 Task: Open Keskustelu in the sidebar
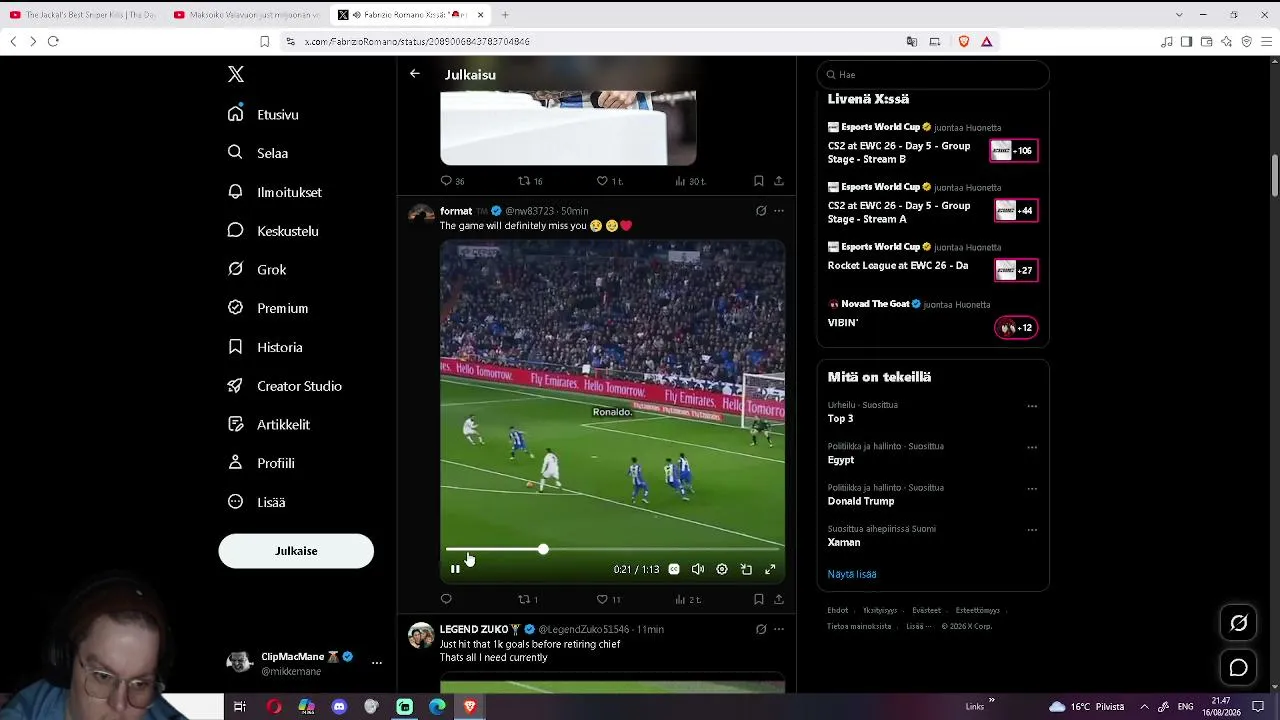click(x=274, y=231)
